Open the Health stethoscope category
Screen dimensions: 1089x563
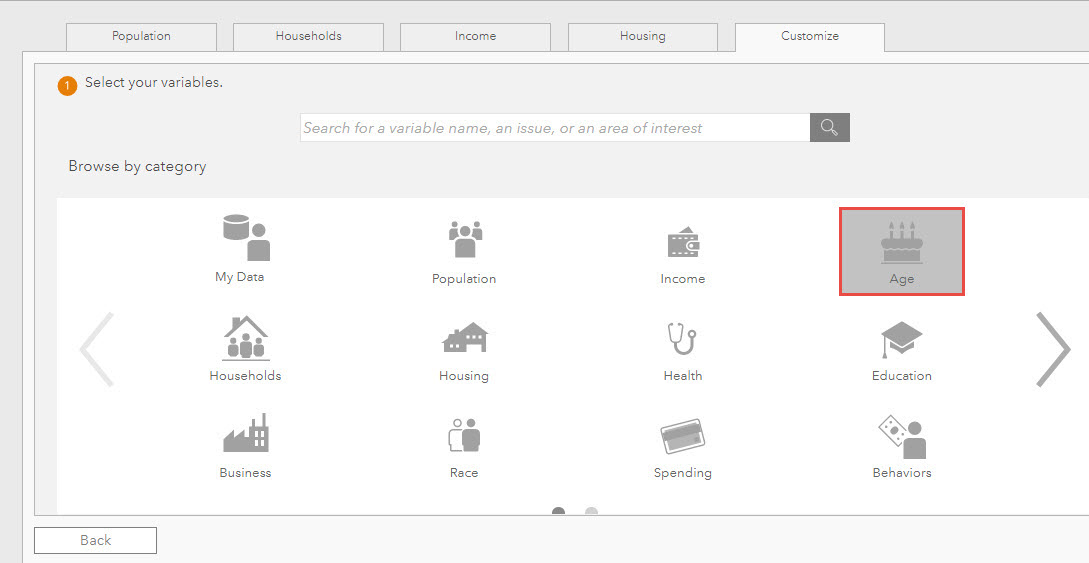tap(683, 350)
